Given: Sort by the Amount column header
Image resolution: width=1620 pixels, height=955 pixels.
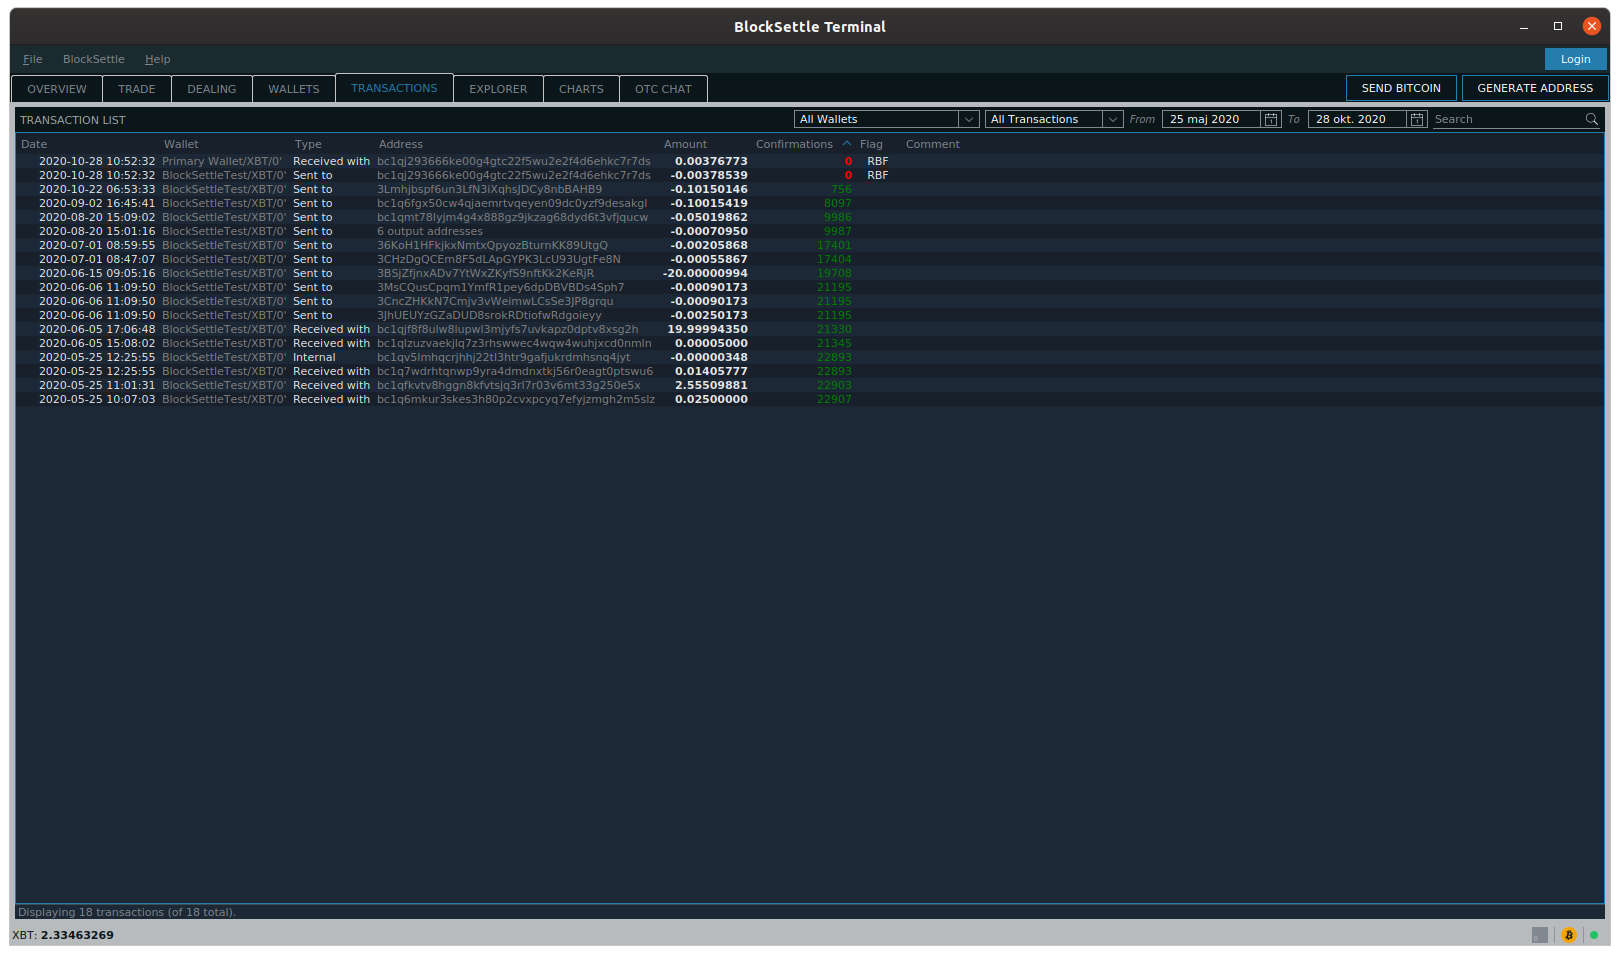Looking at the screenshot, I should (685, 144).
